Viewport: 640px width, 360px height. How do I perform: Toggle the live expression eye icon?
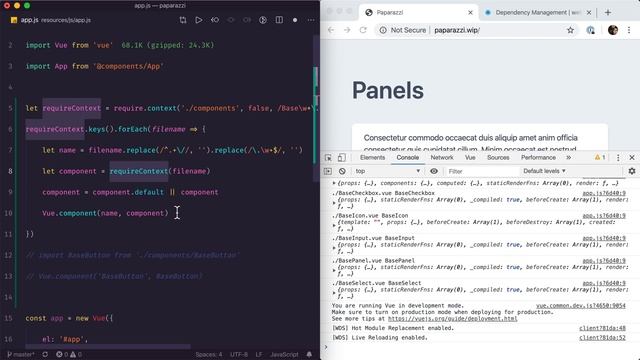click(434, 171)
